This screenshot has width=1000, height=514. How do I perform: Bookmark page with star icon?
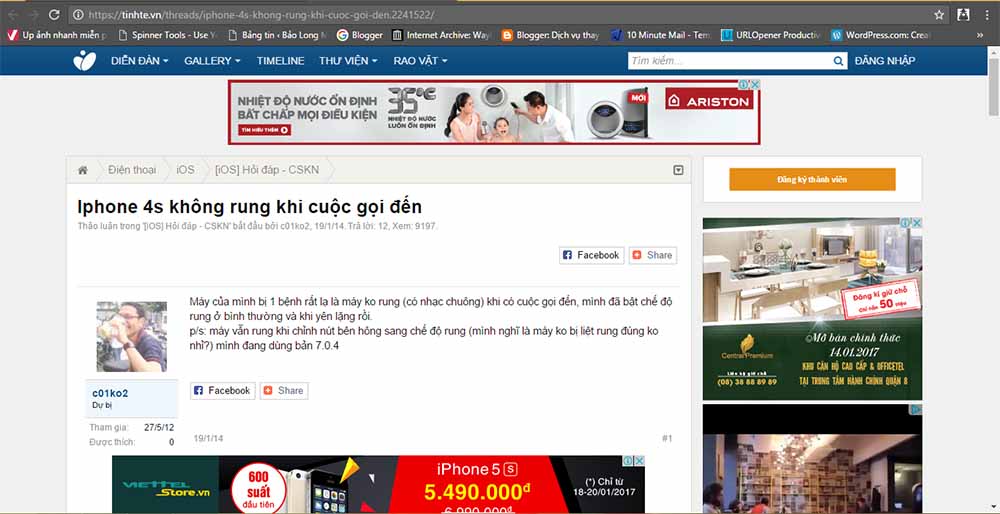(939, 14)
